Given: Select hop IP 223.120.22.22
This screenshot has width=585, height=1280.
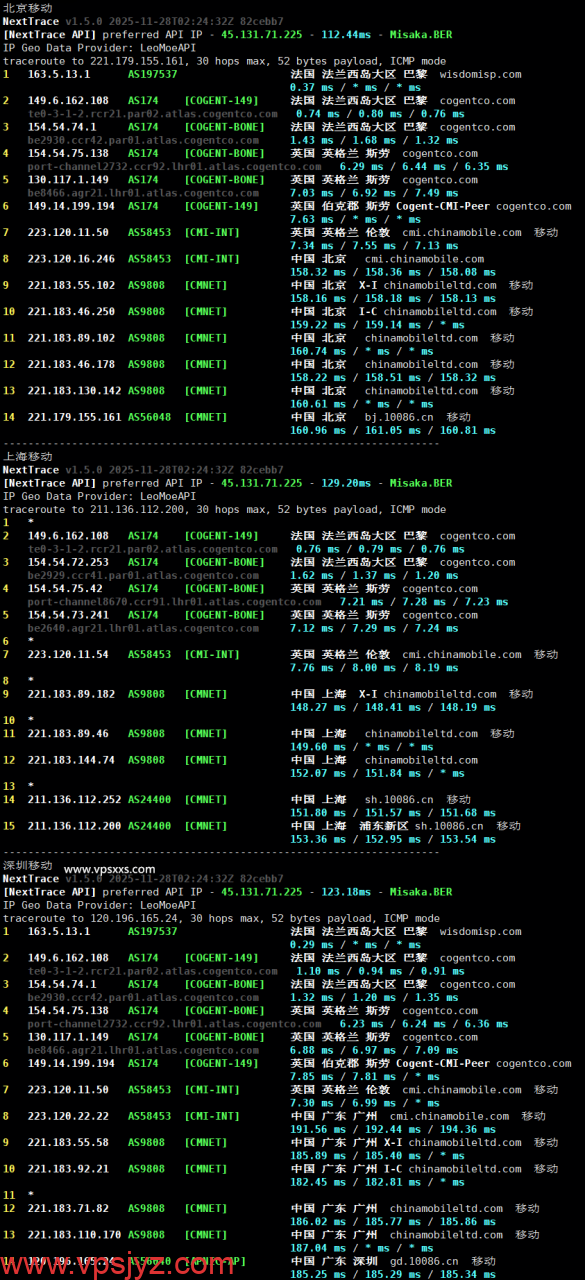Looking at the screenshot, I should click(68, 1116).
